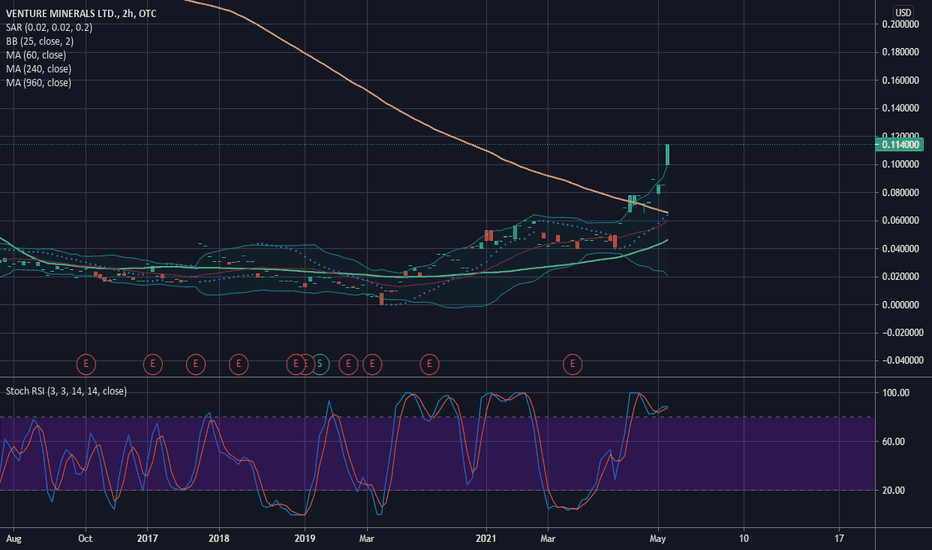The height and width of the screenshot is (550, 932).
Task: Click the last E marker after Mar 2021
Action: [x=572, y=364]
